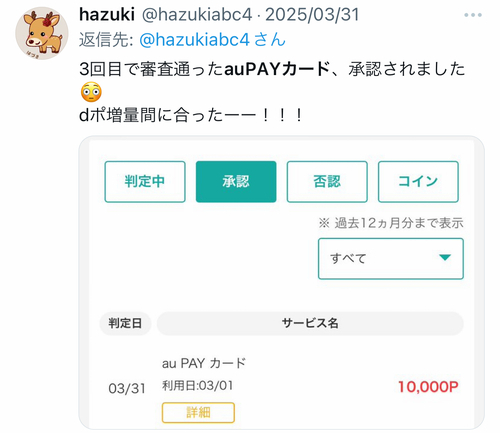
Task: Select the 承認 tab
Action: 236,182
